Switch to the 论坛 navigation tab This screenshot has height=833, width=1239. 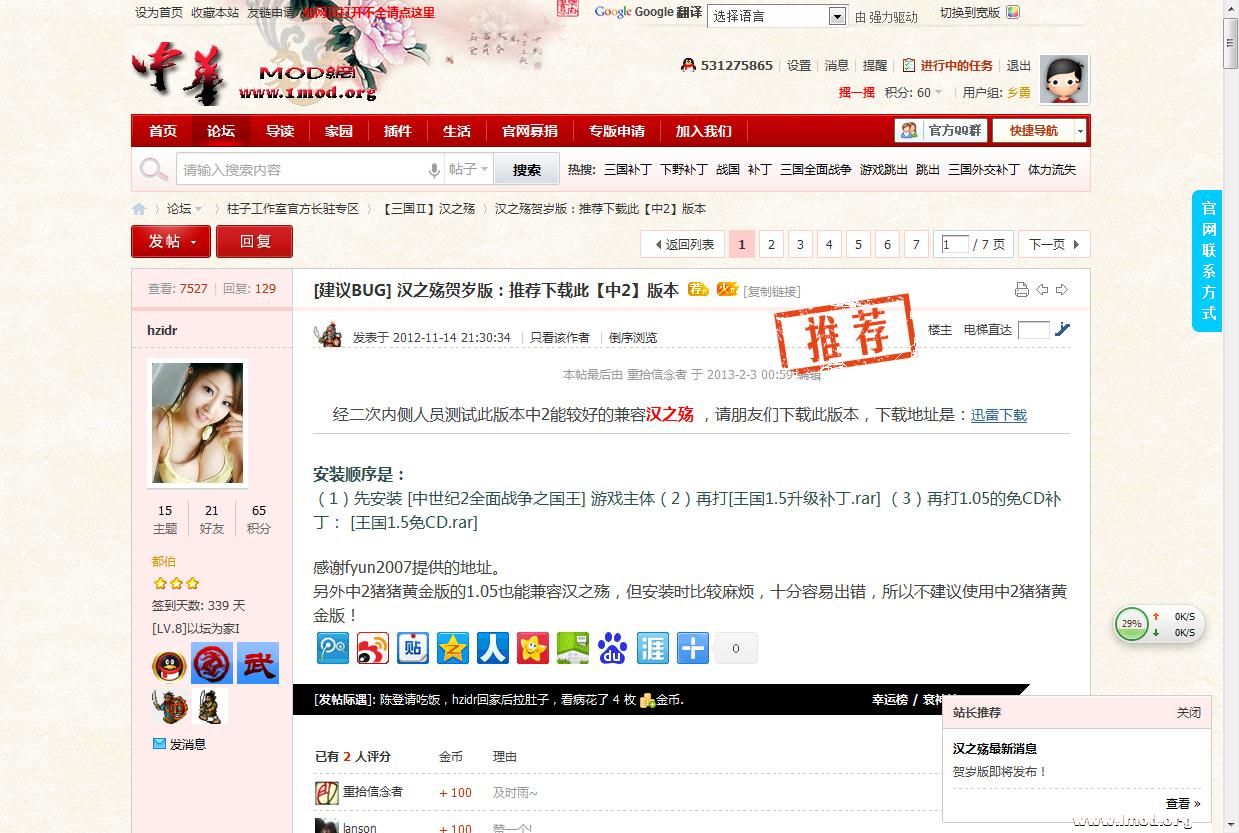(220, 130)
